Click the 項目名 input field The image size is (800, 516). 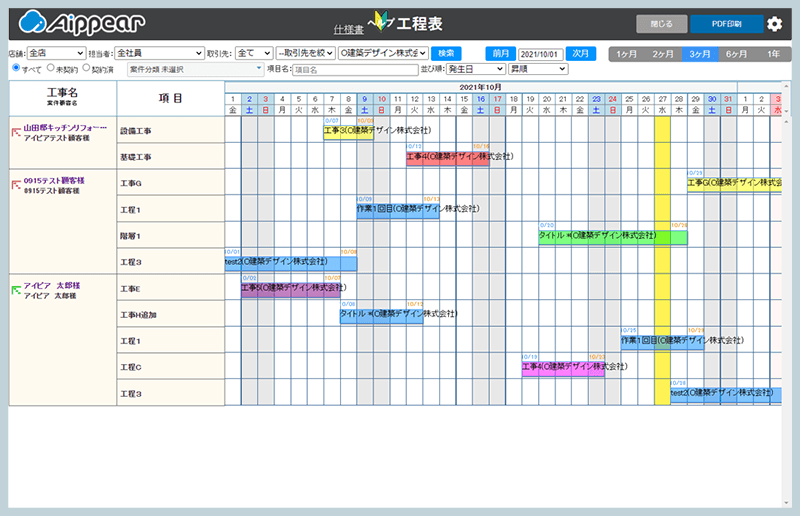point(356,70)
